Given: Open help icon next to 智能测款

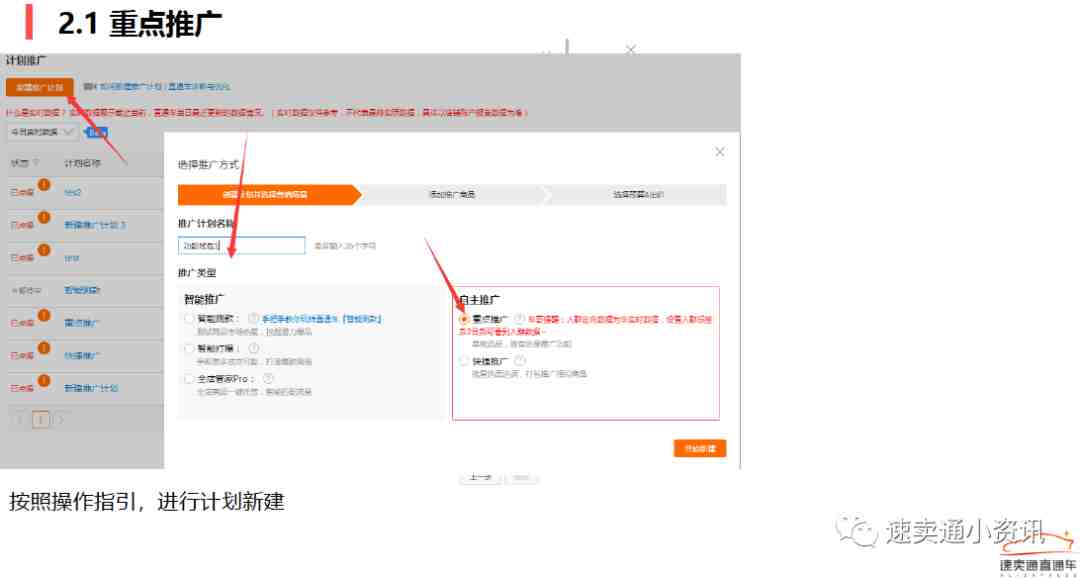Looking at the screenshot, I should (x=254, y=318).
